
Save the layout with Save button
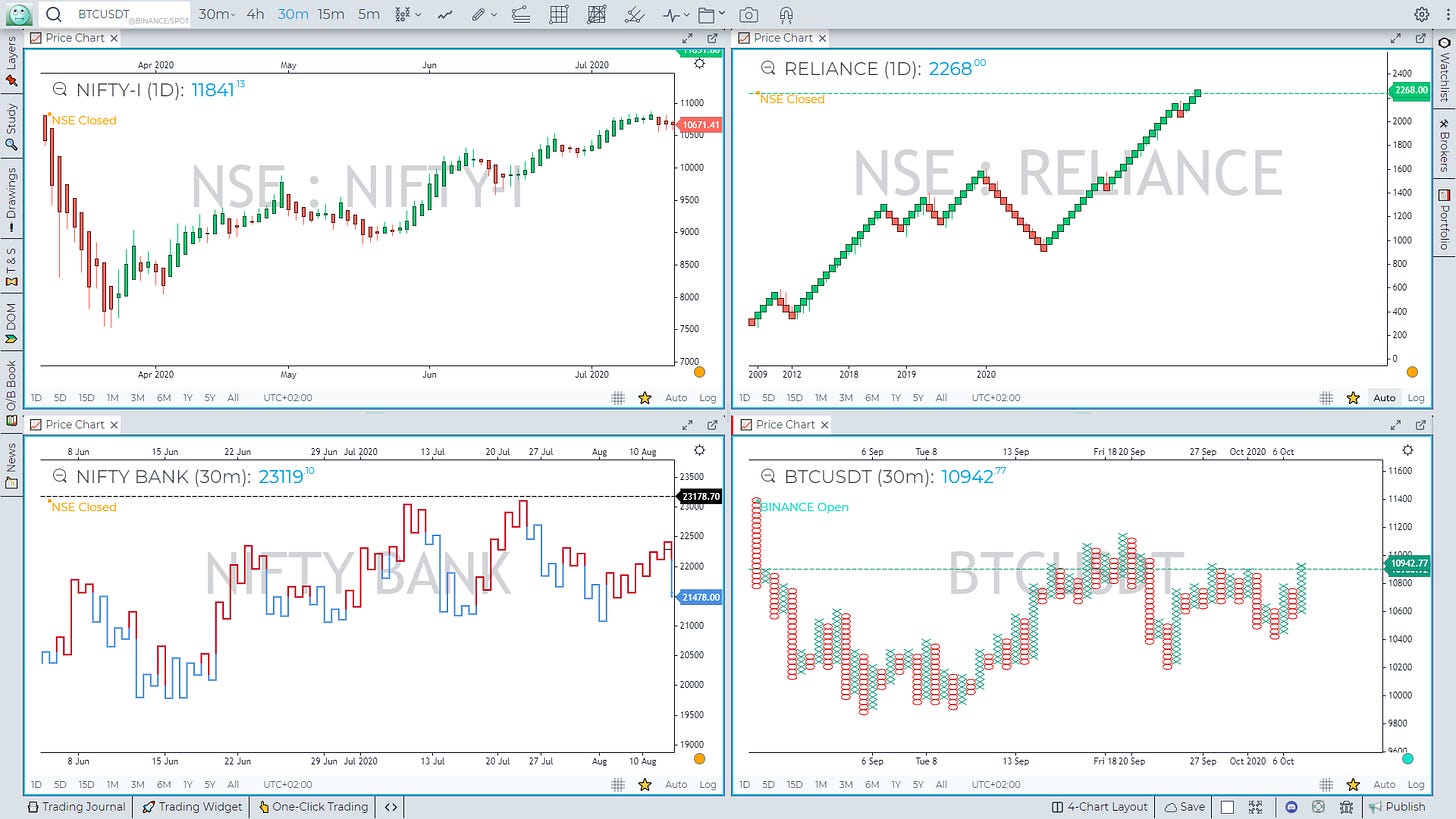coord(1184,807)
